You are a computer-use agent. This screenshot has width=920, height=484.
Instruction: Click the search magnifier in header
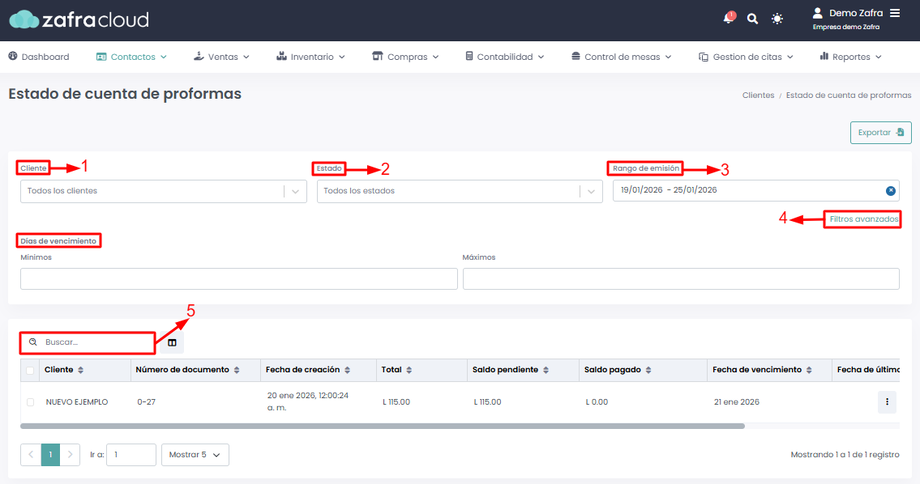click(x=752, y=19)
